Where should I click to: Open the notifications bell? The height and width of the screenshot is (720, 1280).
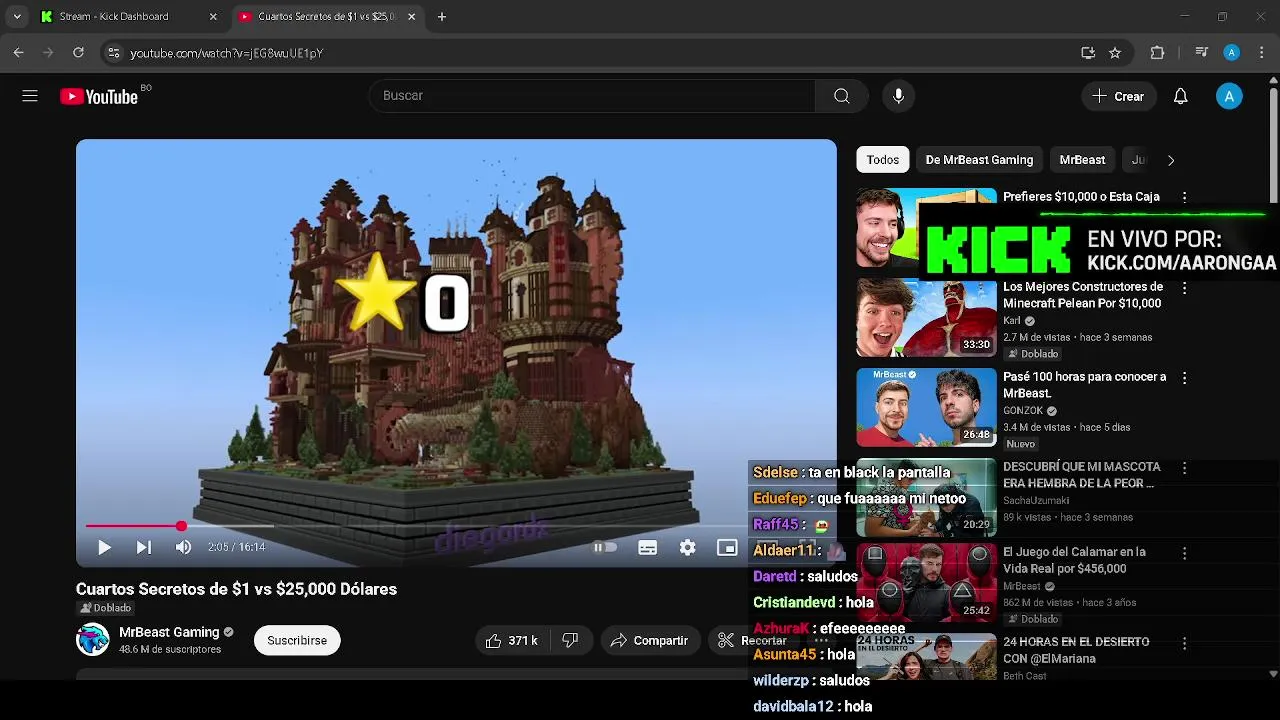tap(1180, 96)
